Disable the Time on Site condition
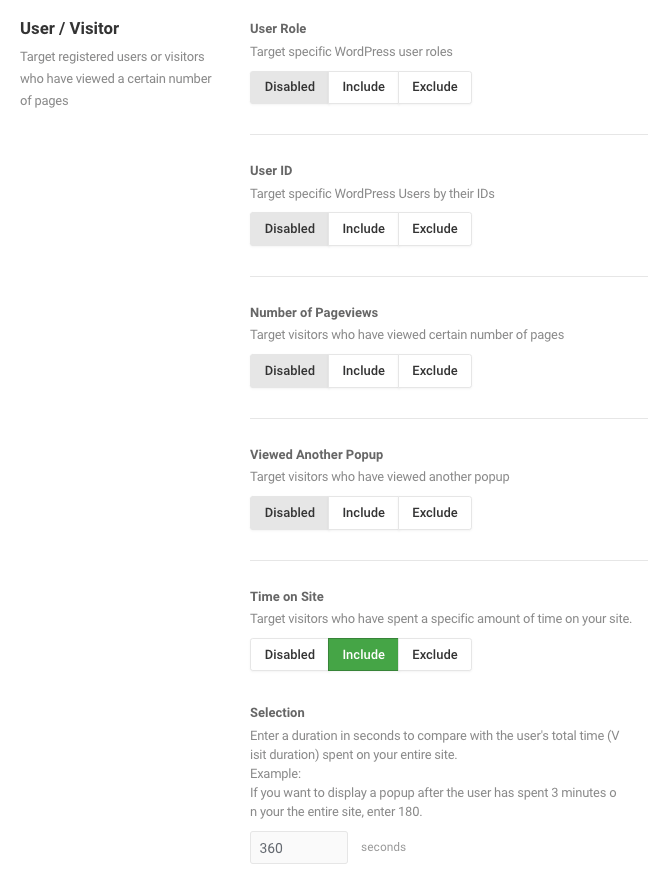Image resolution: width=648 pixels, height=887 pixels. coord(290,655)
